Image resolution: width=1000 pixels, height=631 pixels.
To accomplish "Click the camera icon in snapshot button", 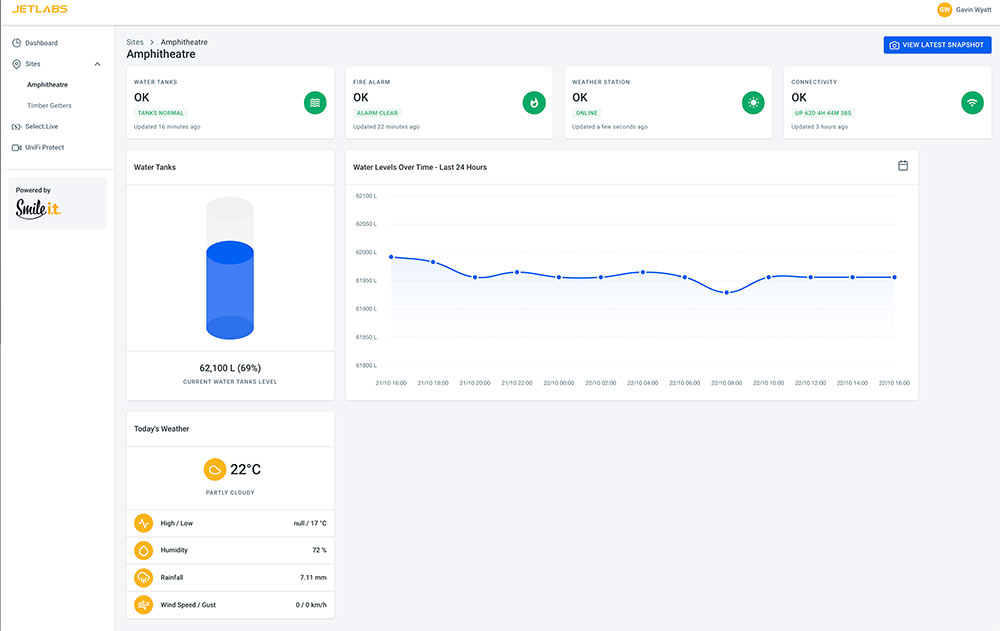I will click(x=894, y=45).
